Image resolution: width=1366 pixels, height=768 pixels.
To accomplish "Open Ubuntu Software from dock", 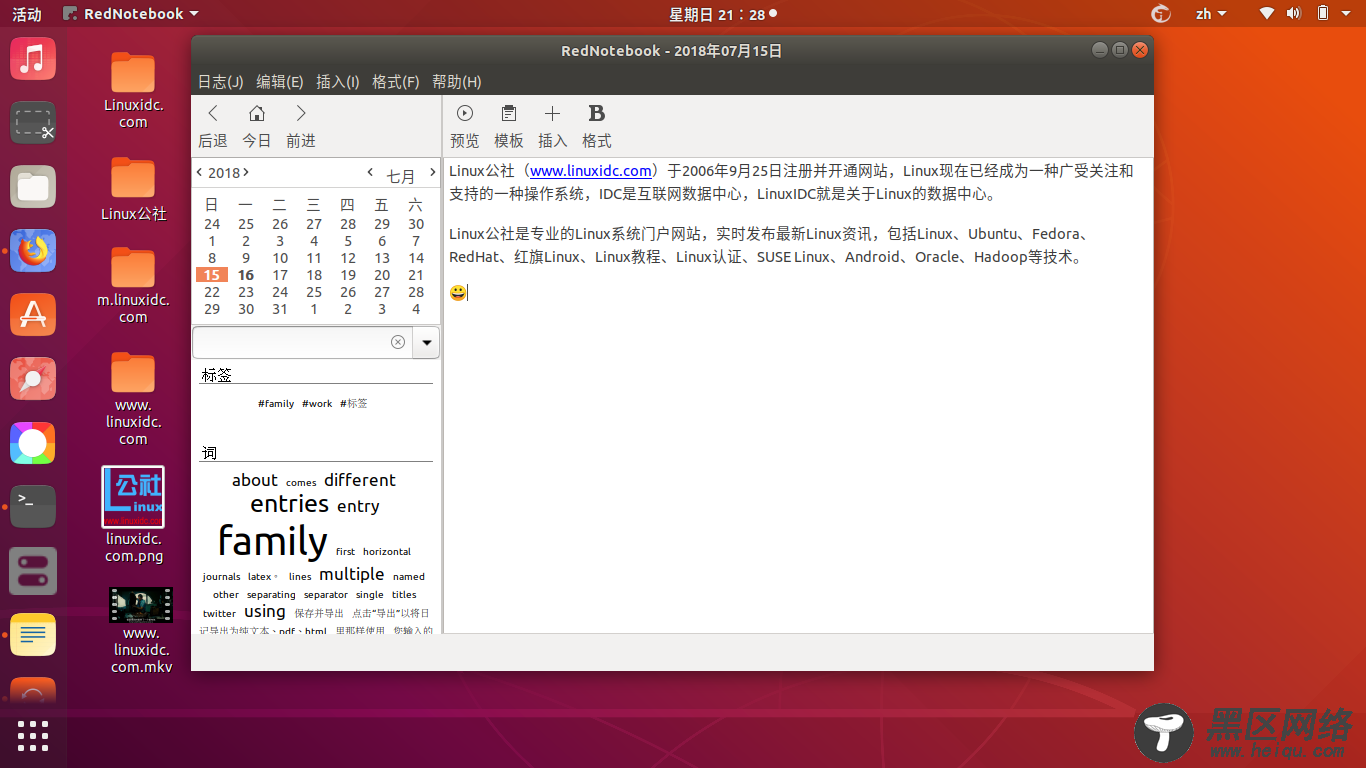I will pyautogui.click(x=33, y=315).
